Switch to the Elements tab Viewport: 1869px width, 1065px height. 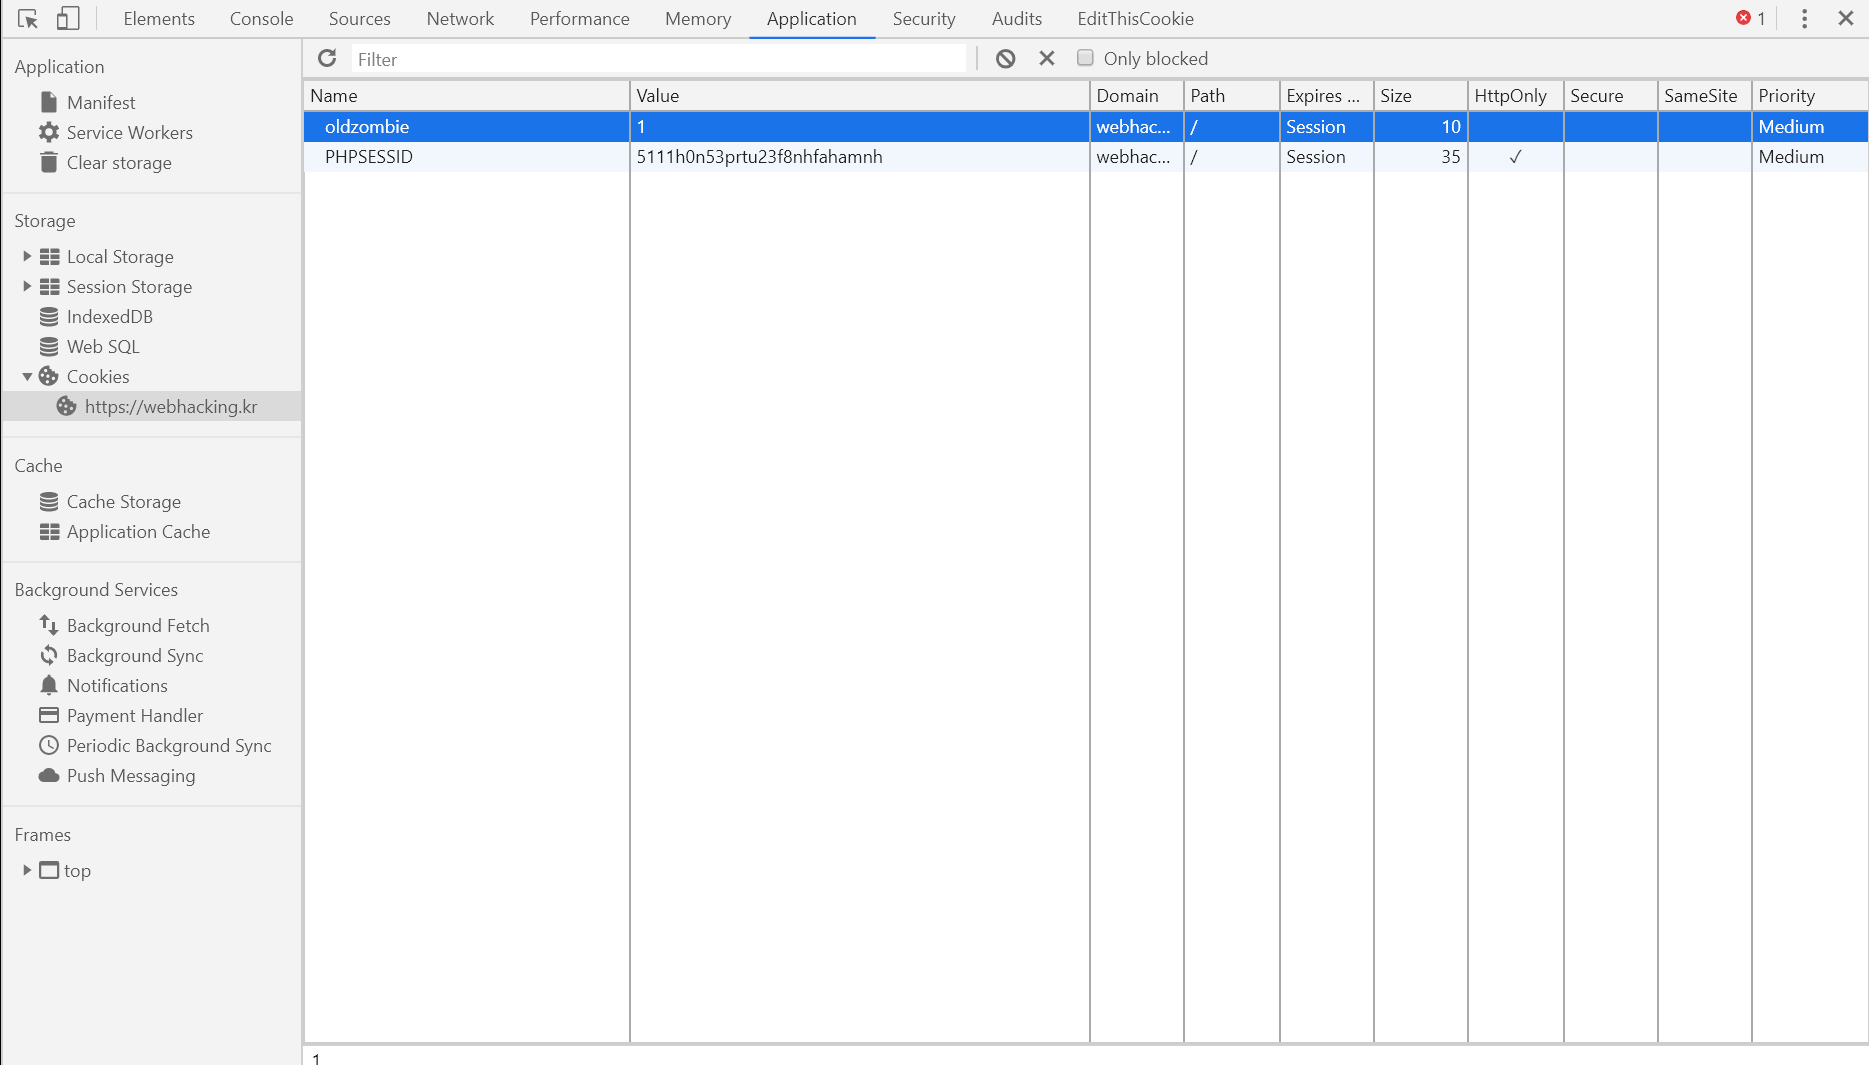(159, 19)
